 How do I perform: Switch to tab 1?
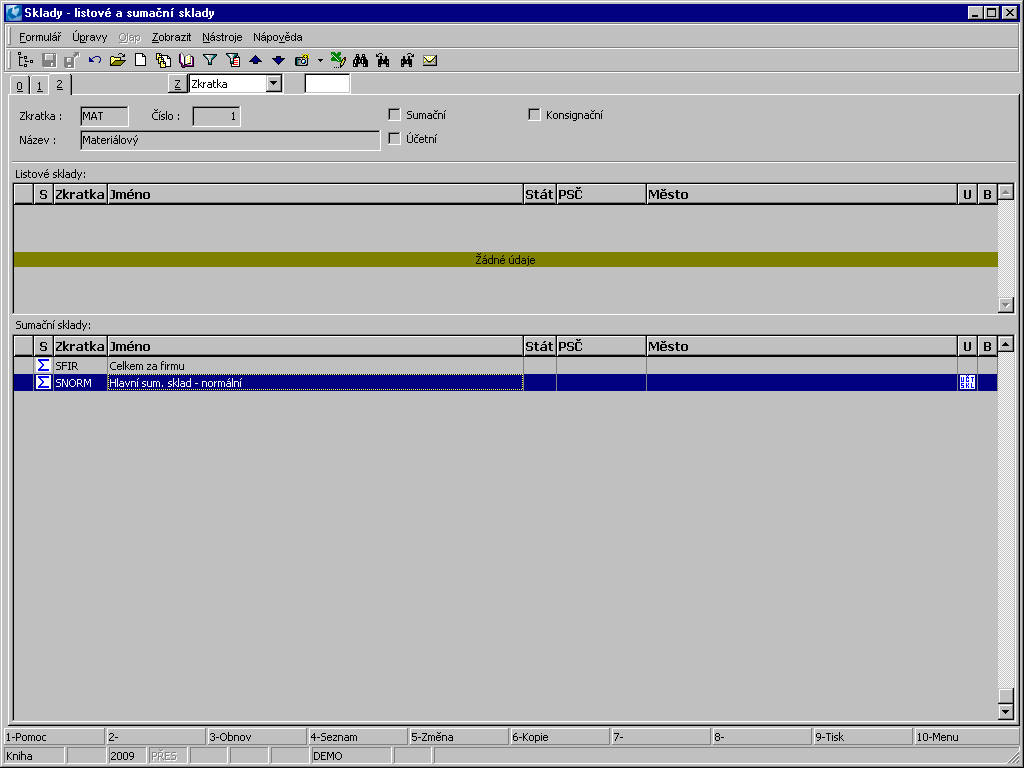click(x=39, y=85)
